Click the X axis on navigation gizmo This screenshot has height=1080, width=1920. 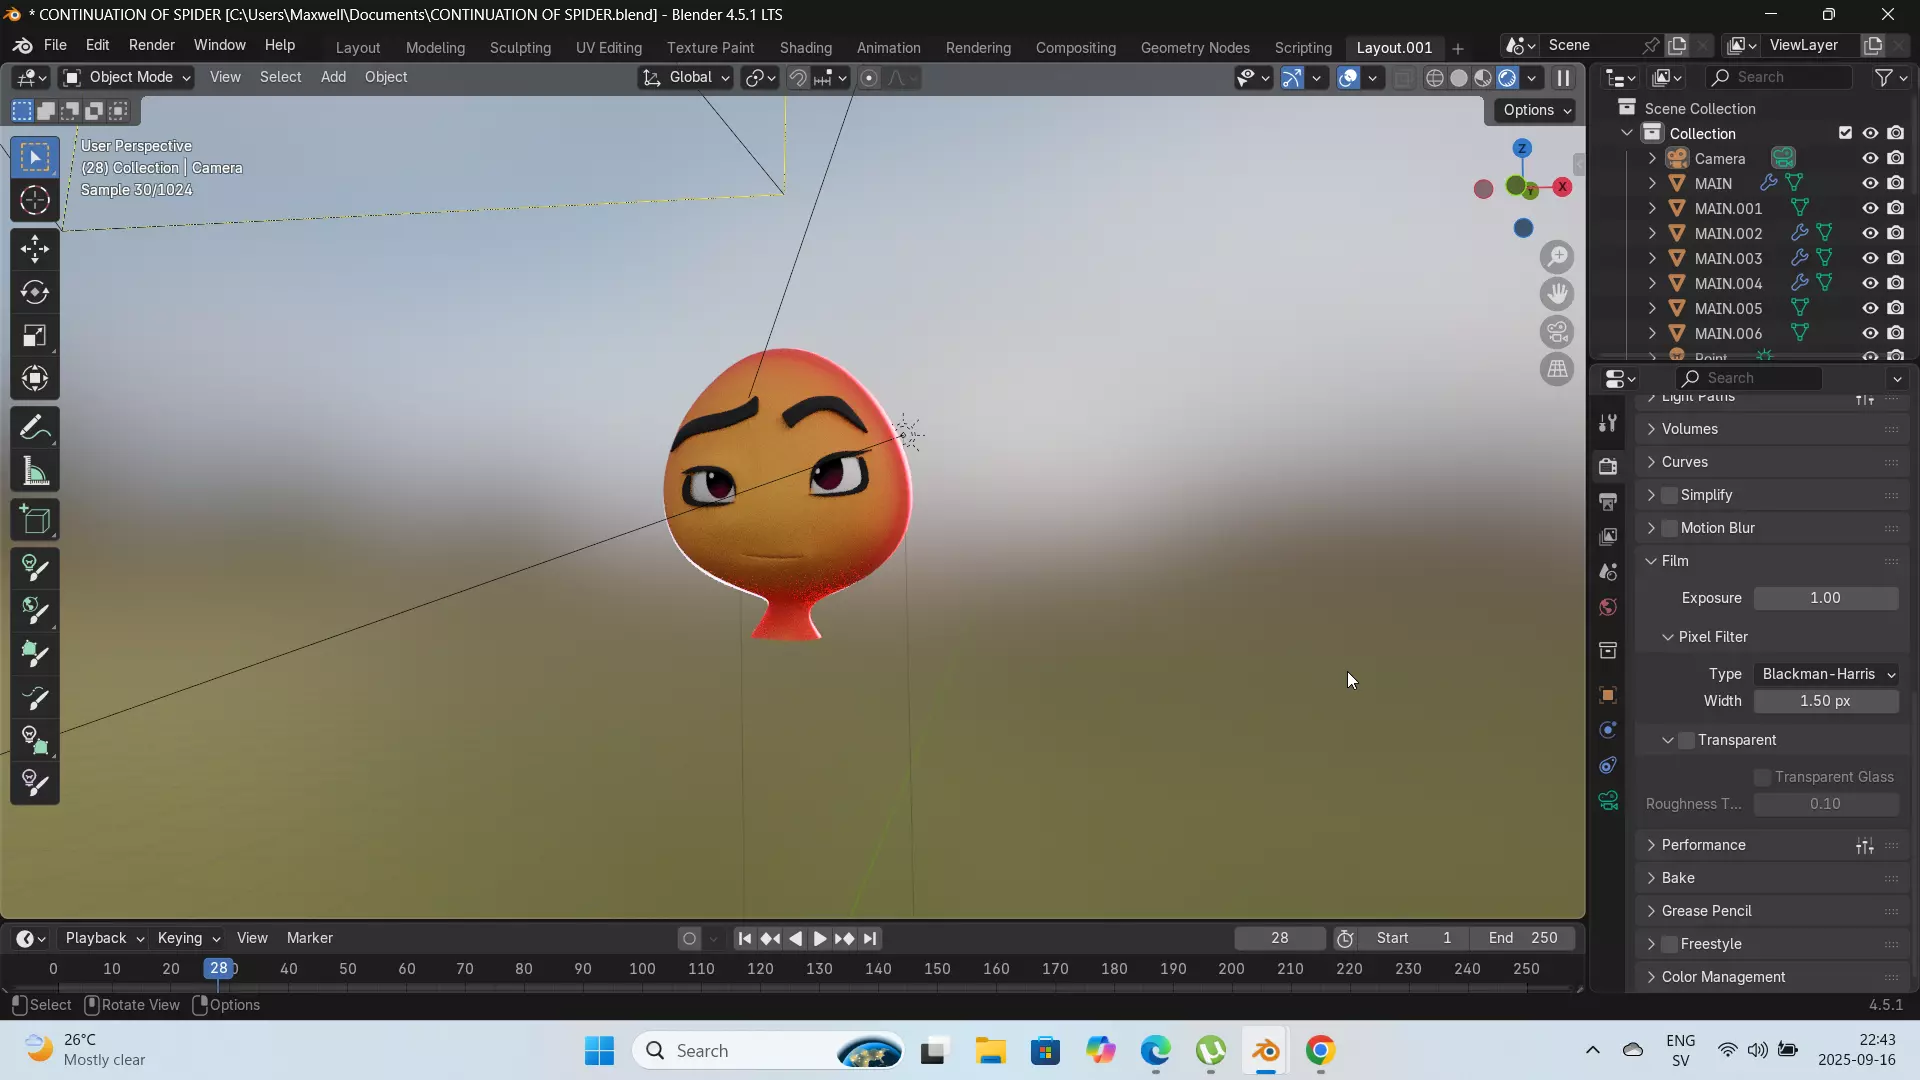click(1562, 187)
